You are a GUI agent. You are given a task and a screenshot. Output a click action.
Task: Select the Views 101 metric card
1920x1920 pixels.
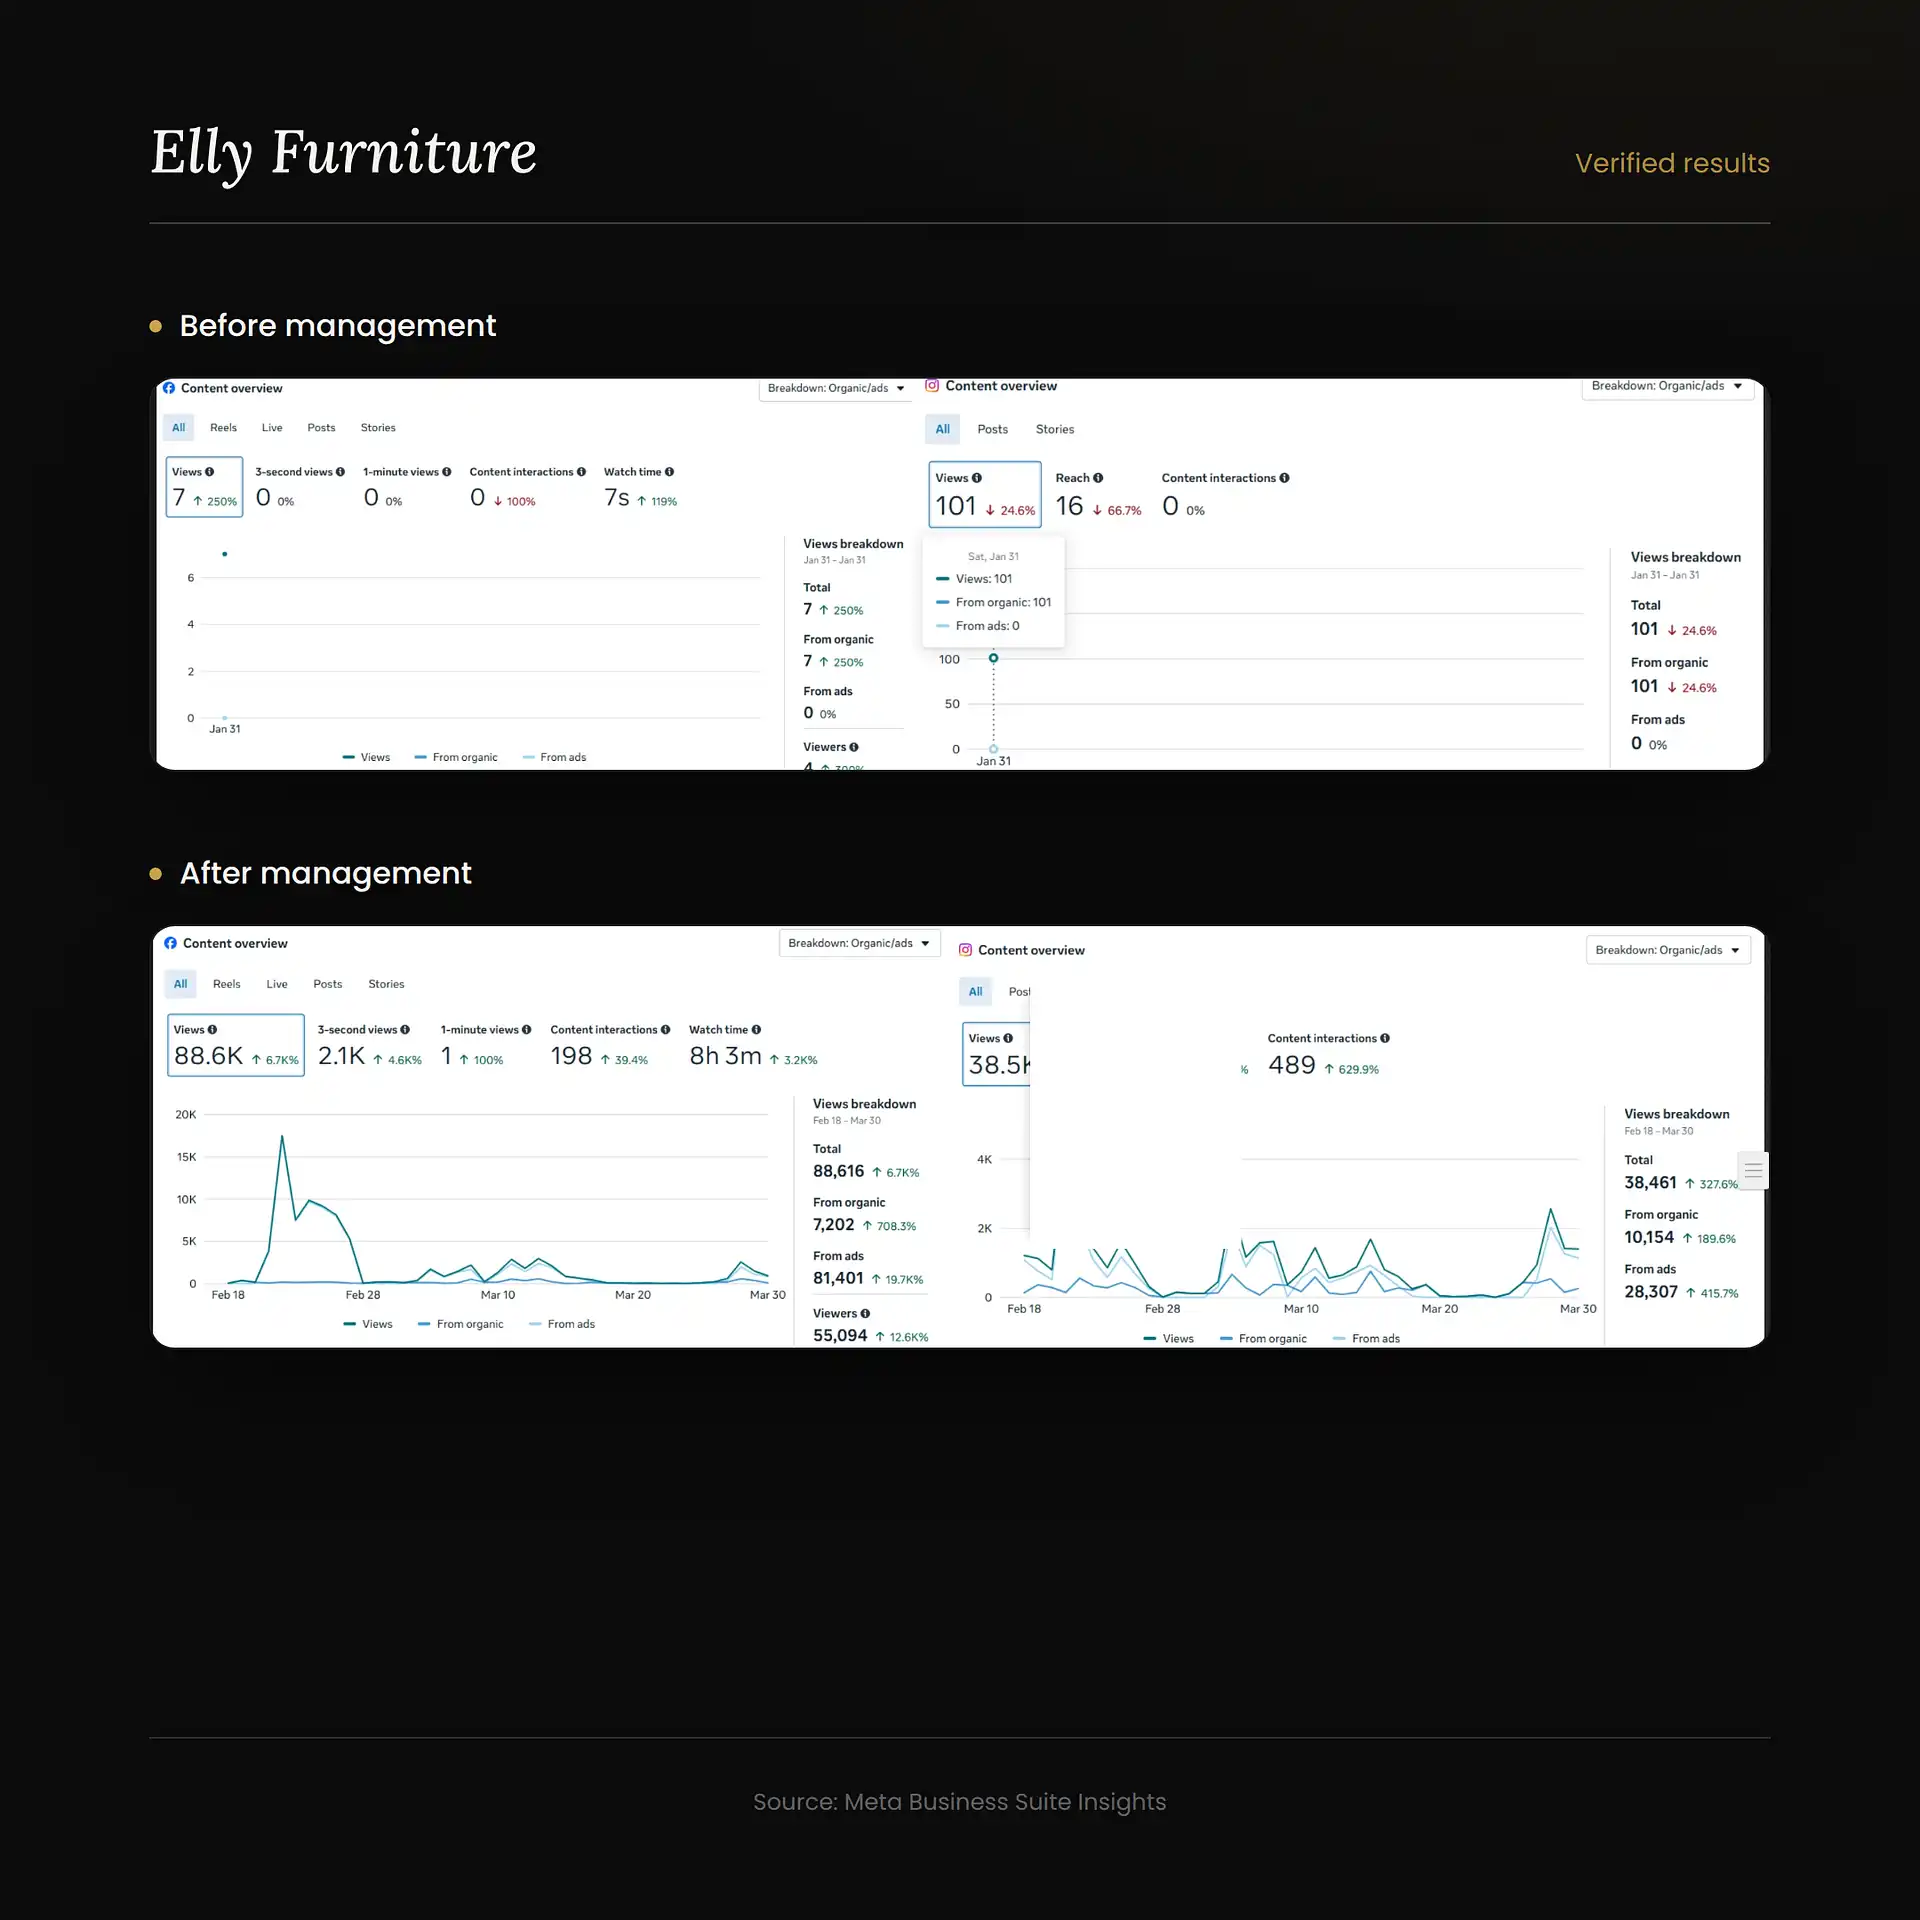[984, 494]
